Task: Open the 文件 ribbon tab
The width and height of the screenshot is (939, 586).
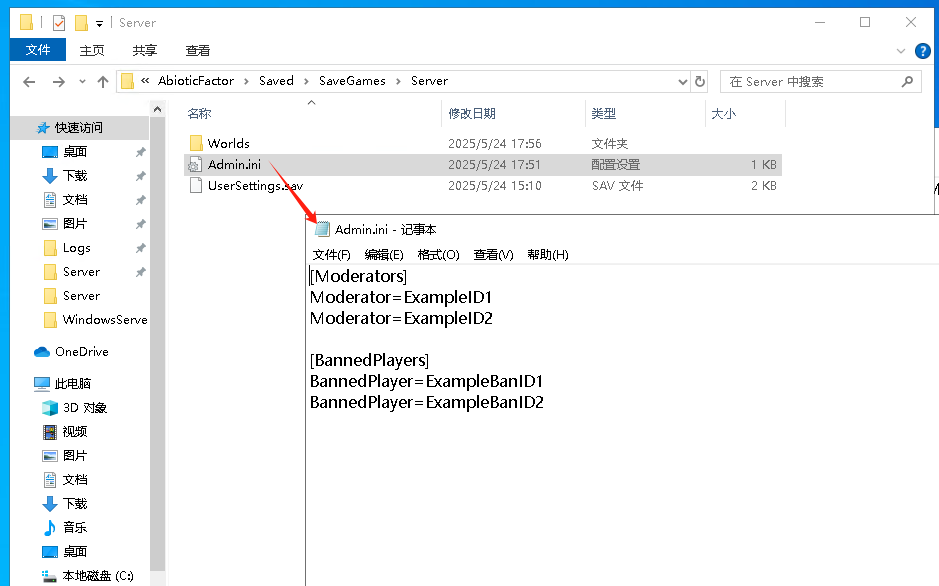Action: pos(38,50)
